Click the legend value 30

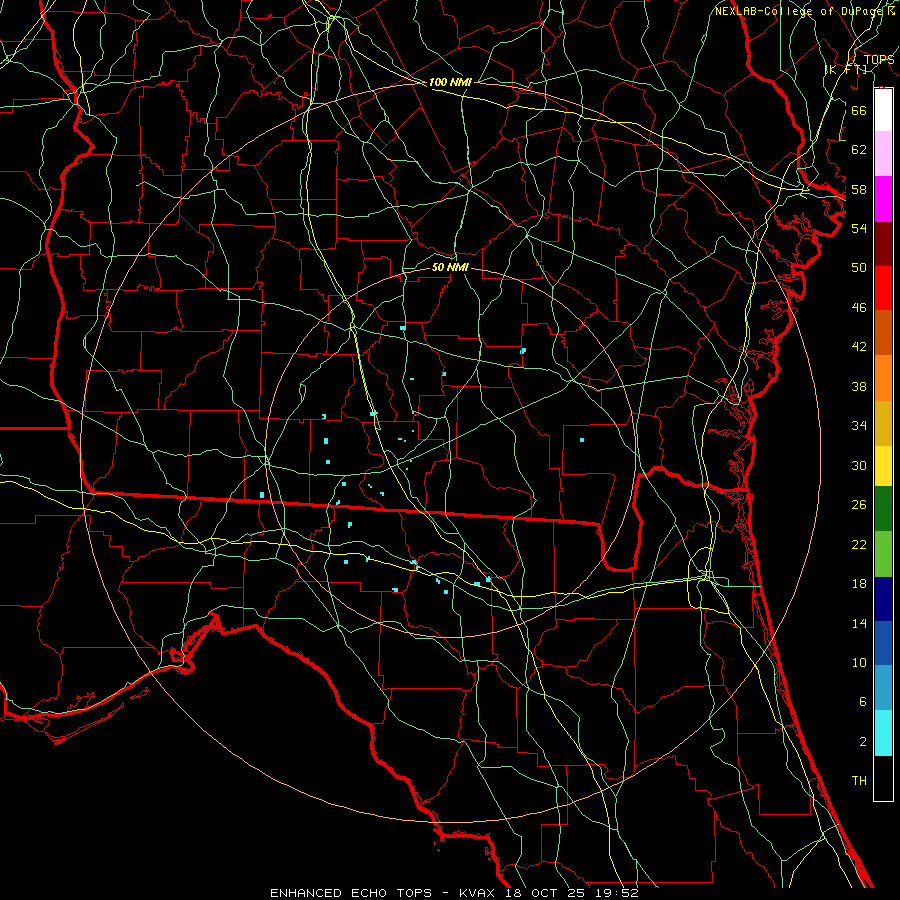tap(859, 465)
